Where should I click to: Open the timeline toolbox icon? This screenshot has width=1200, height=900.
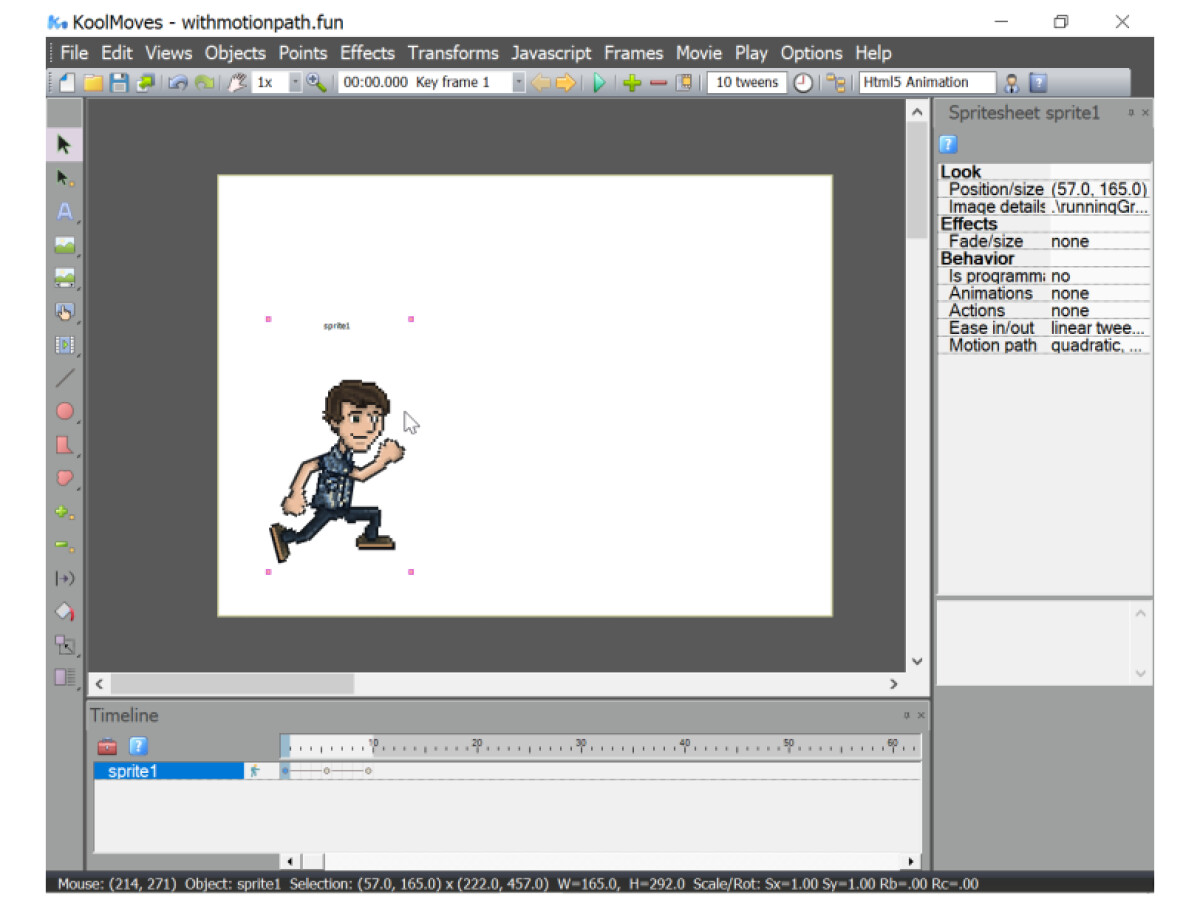point(107,746)
